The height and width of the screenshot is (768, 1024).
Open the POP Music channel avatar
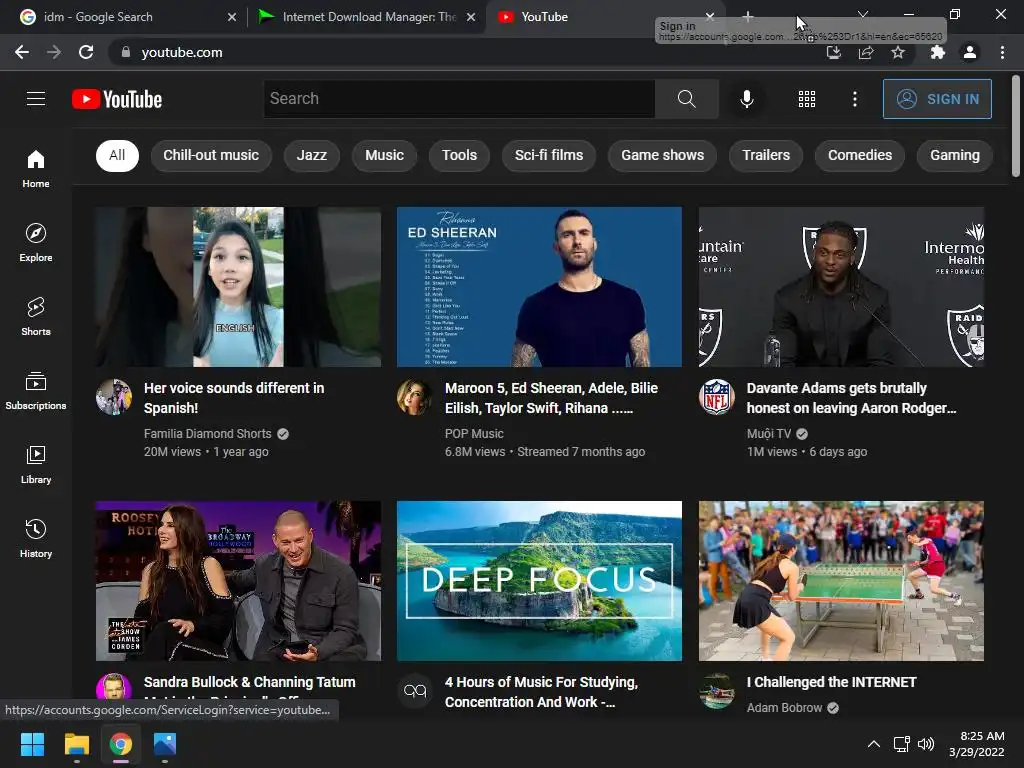point(415,396)
